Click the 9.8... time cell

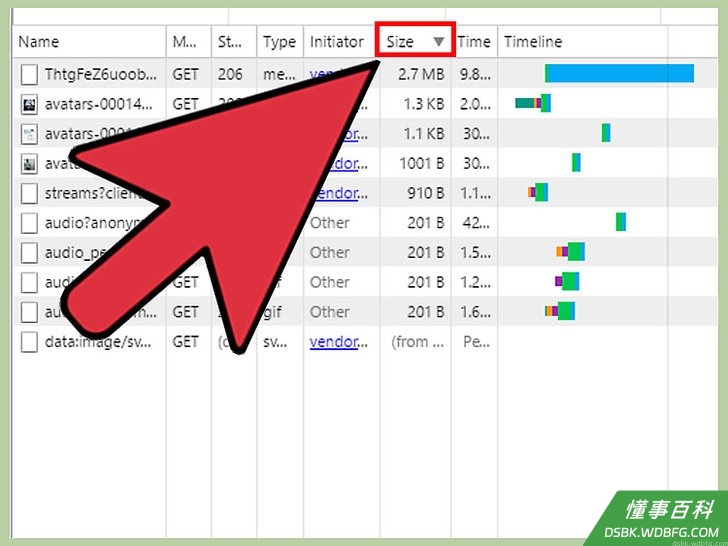(x=475, y=74)
